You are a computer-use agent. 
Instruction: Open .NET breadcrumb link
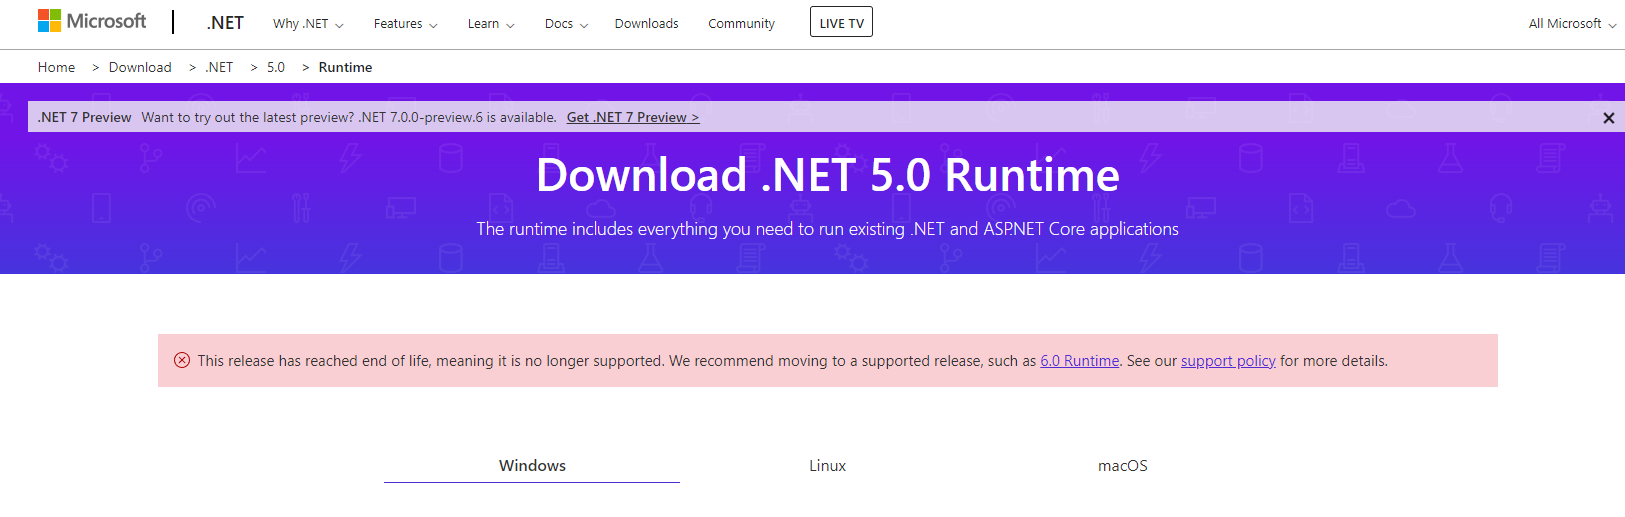(219, 67)
